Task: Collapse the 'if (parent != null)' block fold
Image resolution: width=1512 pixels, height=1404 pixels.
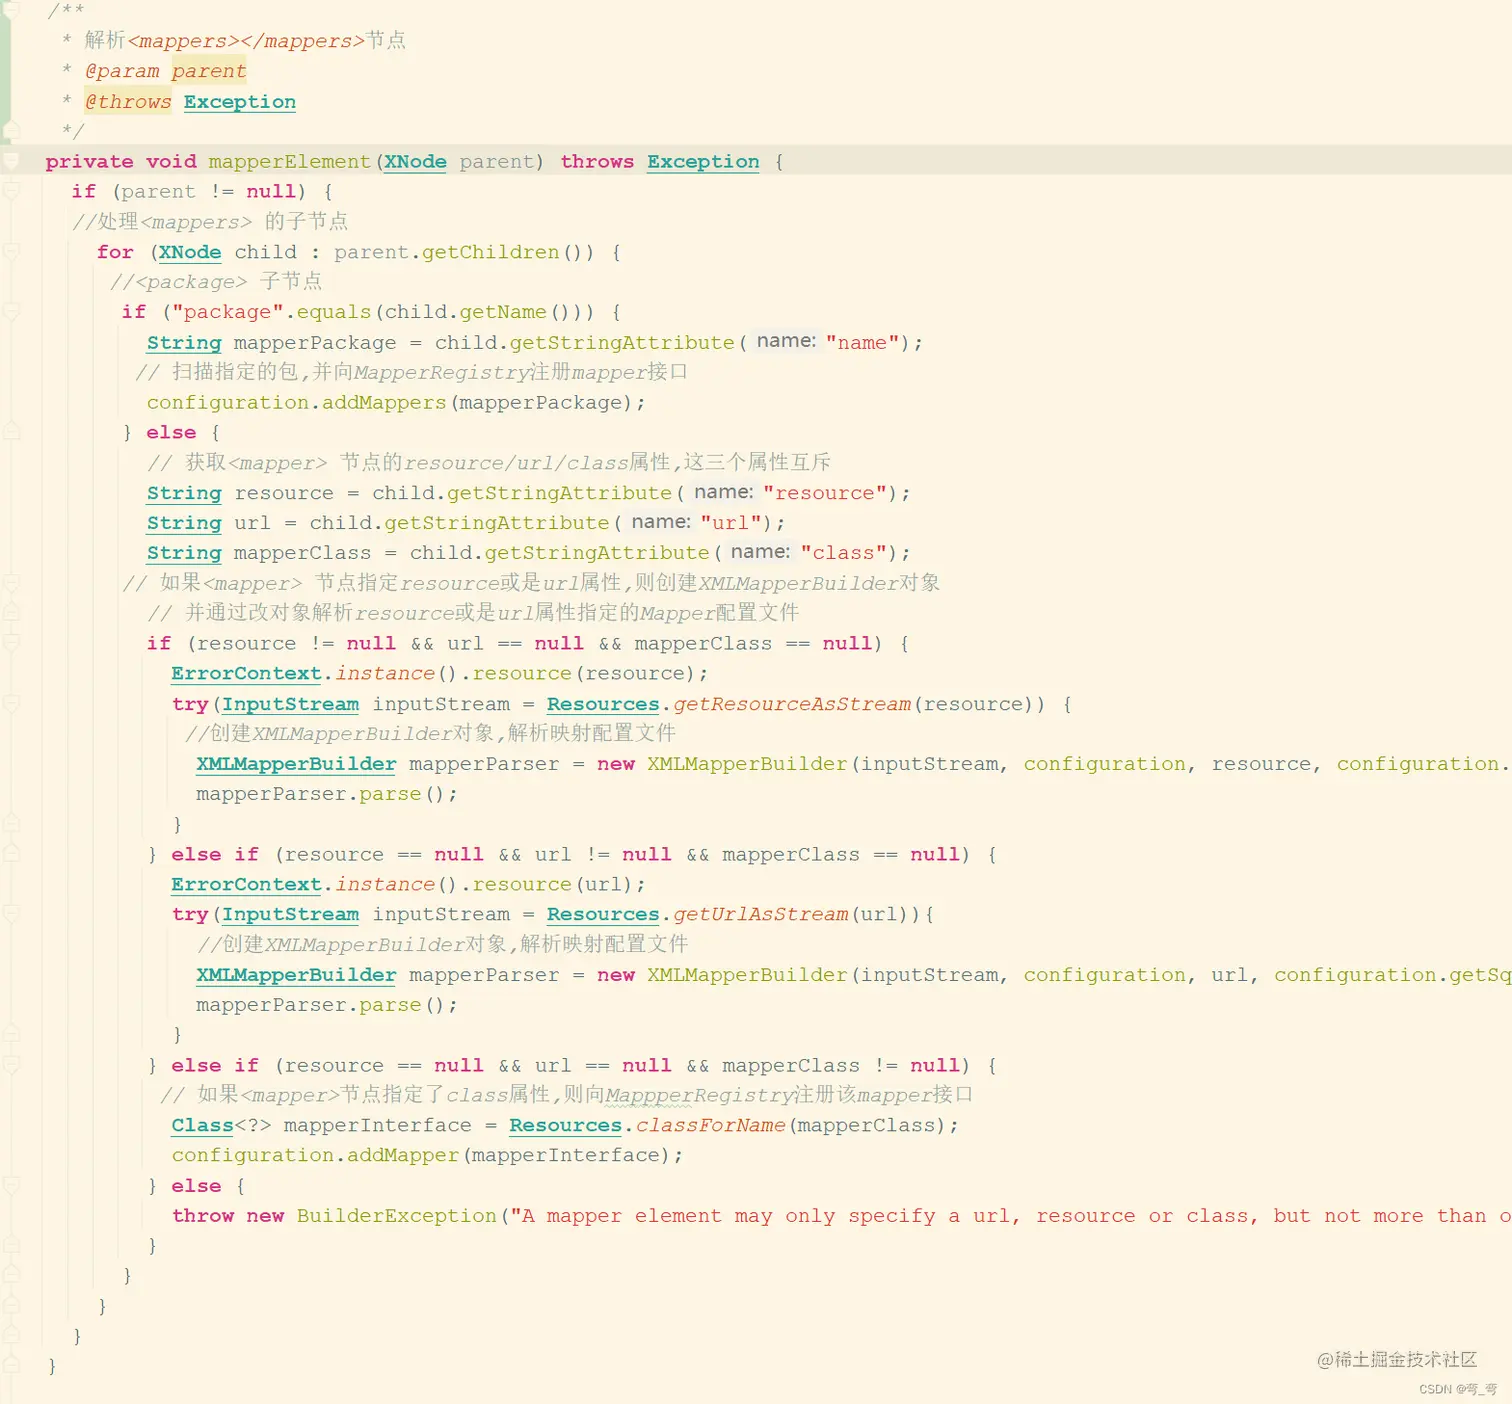Action: click(x=11, y=191)
